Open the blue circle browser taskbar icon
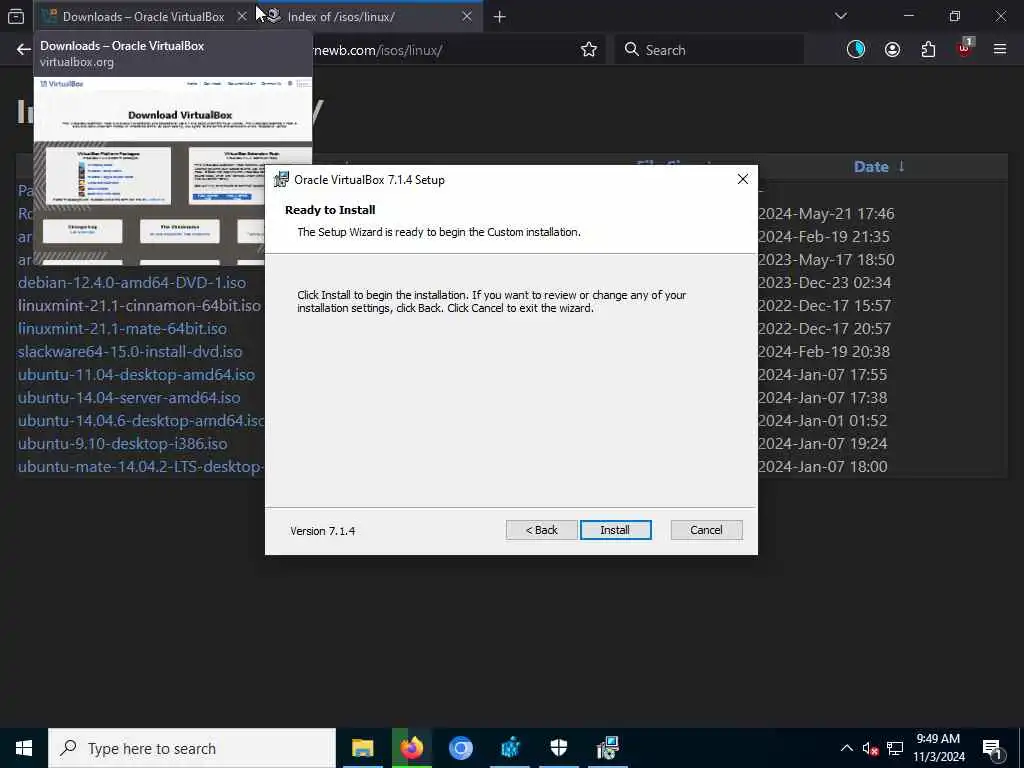The width and height of the screenshot is (1024, 768). click(x=460, y=748)
